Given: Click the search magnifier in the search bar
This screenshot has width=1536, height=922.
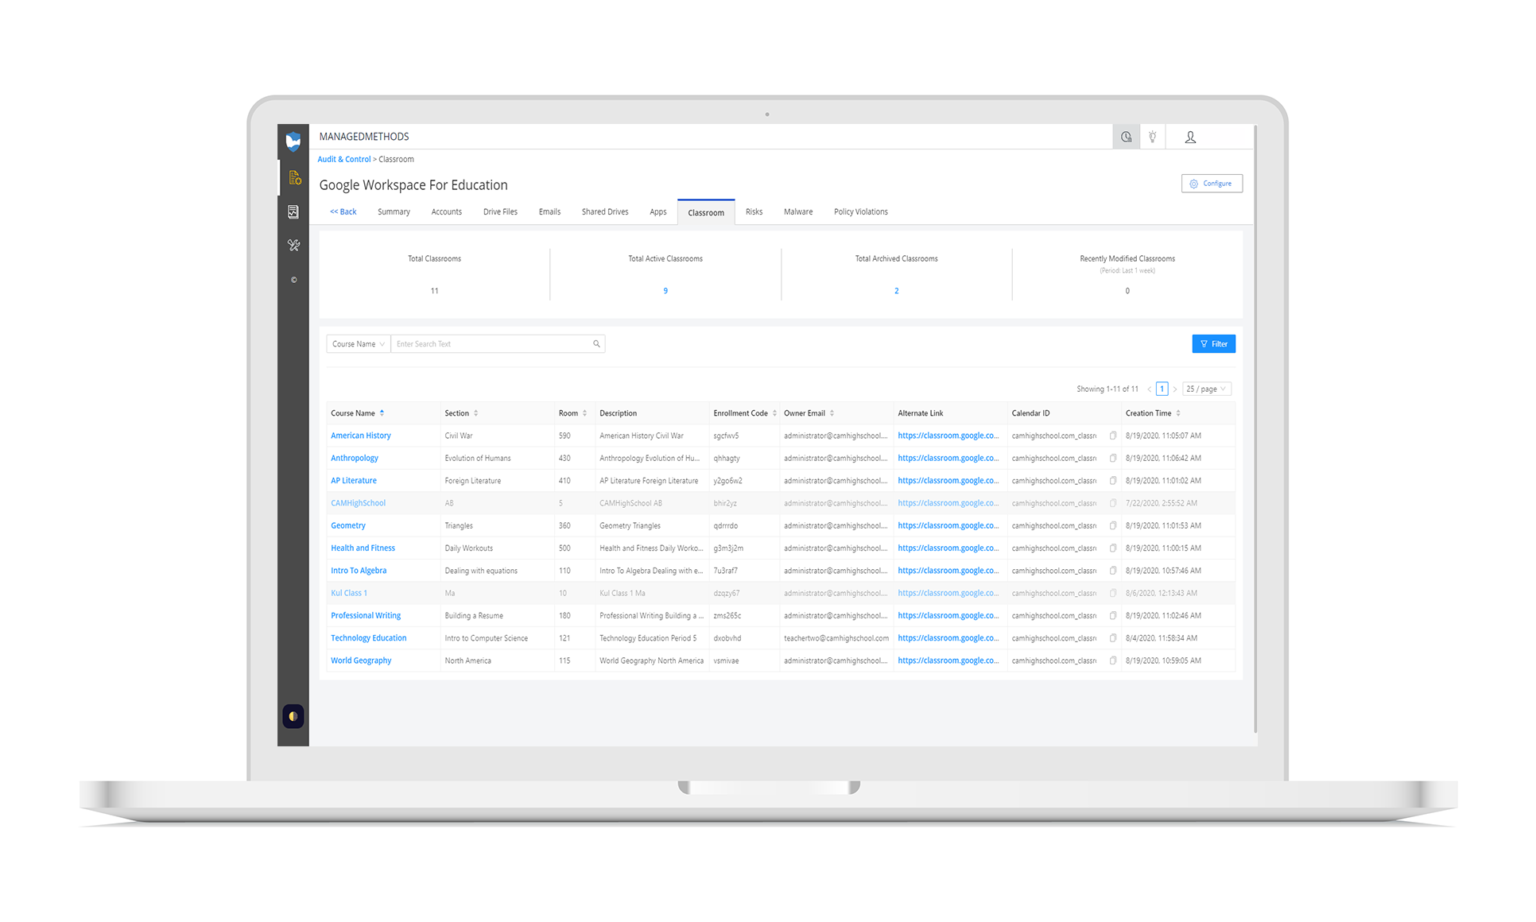Looking at the screenshot, I should [x=597, y=343].
